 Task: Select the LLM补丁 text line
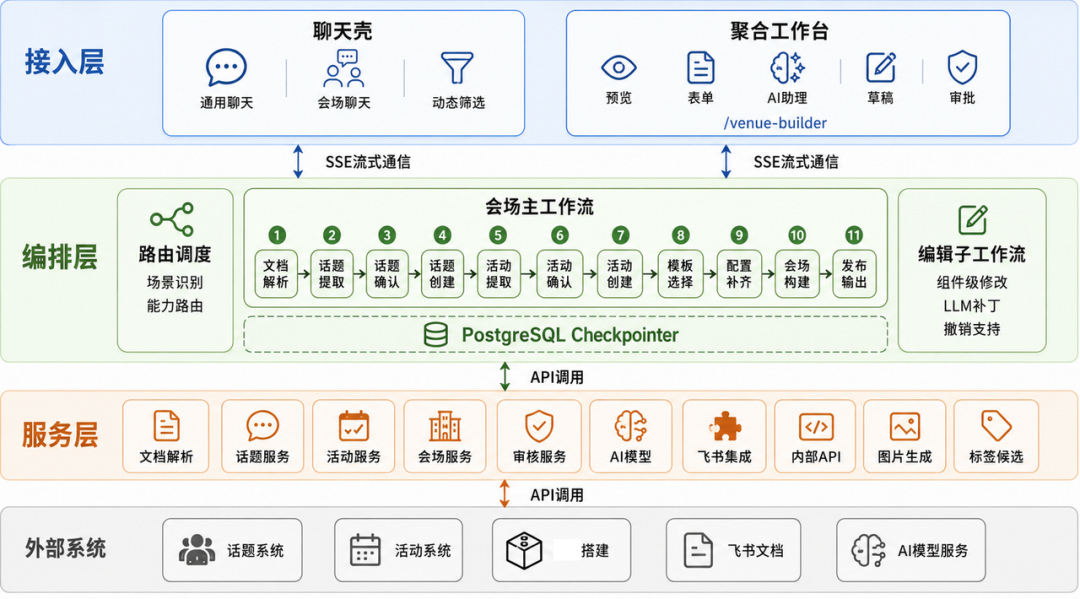coord(972,306)
